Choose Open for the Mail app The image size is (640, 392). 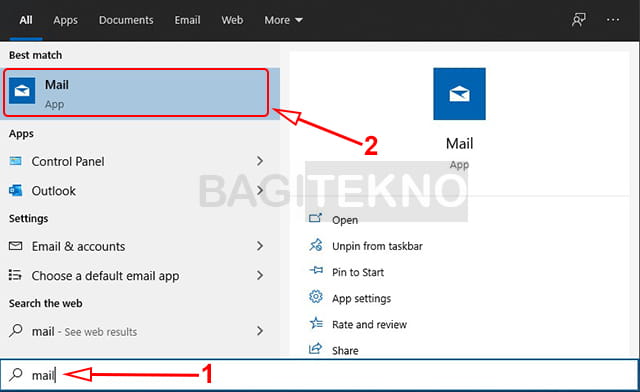(x=345, y=220)
